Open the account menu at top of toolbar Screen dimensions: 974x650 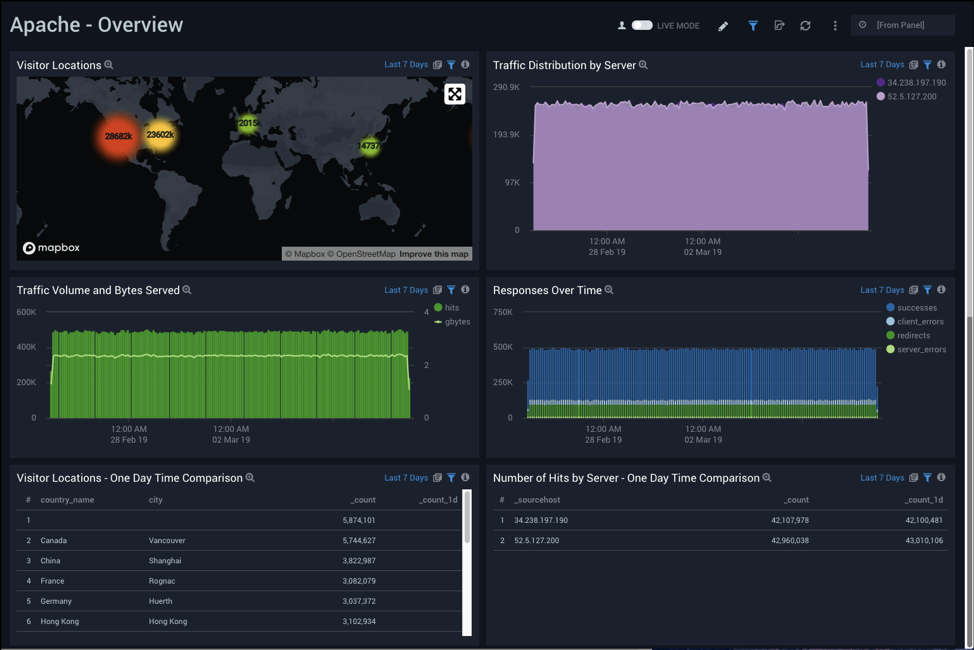coord(621,25)
